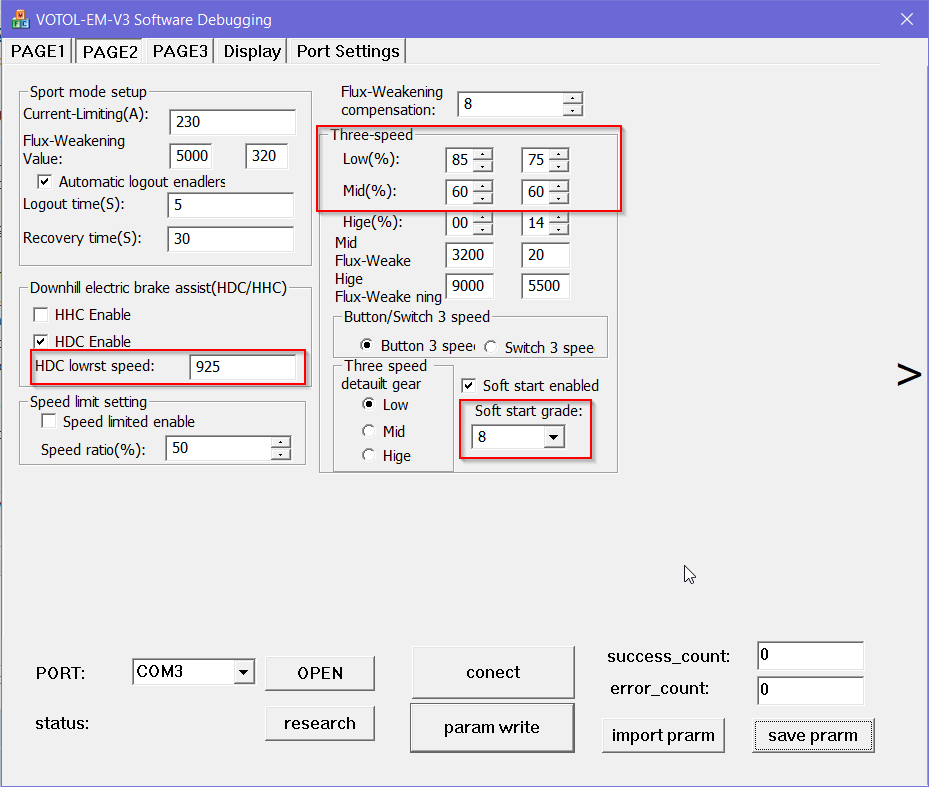929x787 pixels.
Task: Toggle Speed limited enable checkbox
Action: (48, 422)
